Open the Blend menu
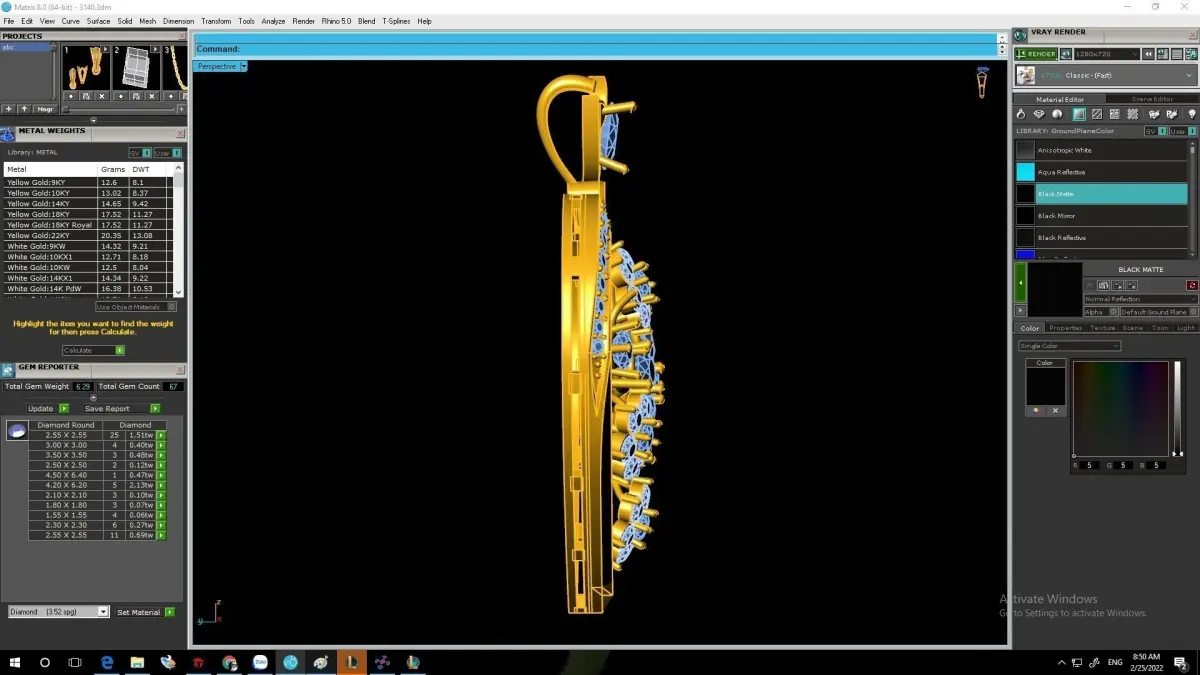 click(366, 21)
